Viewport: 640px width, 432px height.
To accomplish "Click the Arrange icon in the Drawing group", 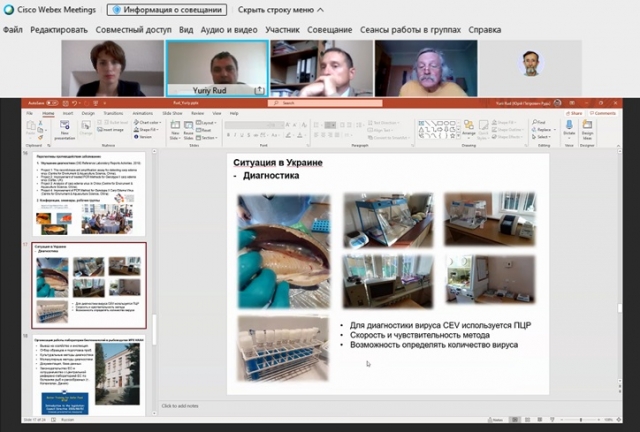I will pyautogui.click(x=467, y=129).
